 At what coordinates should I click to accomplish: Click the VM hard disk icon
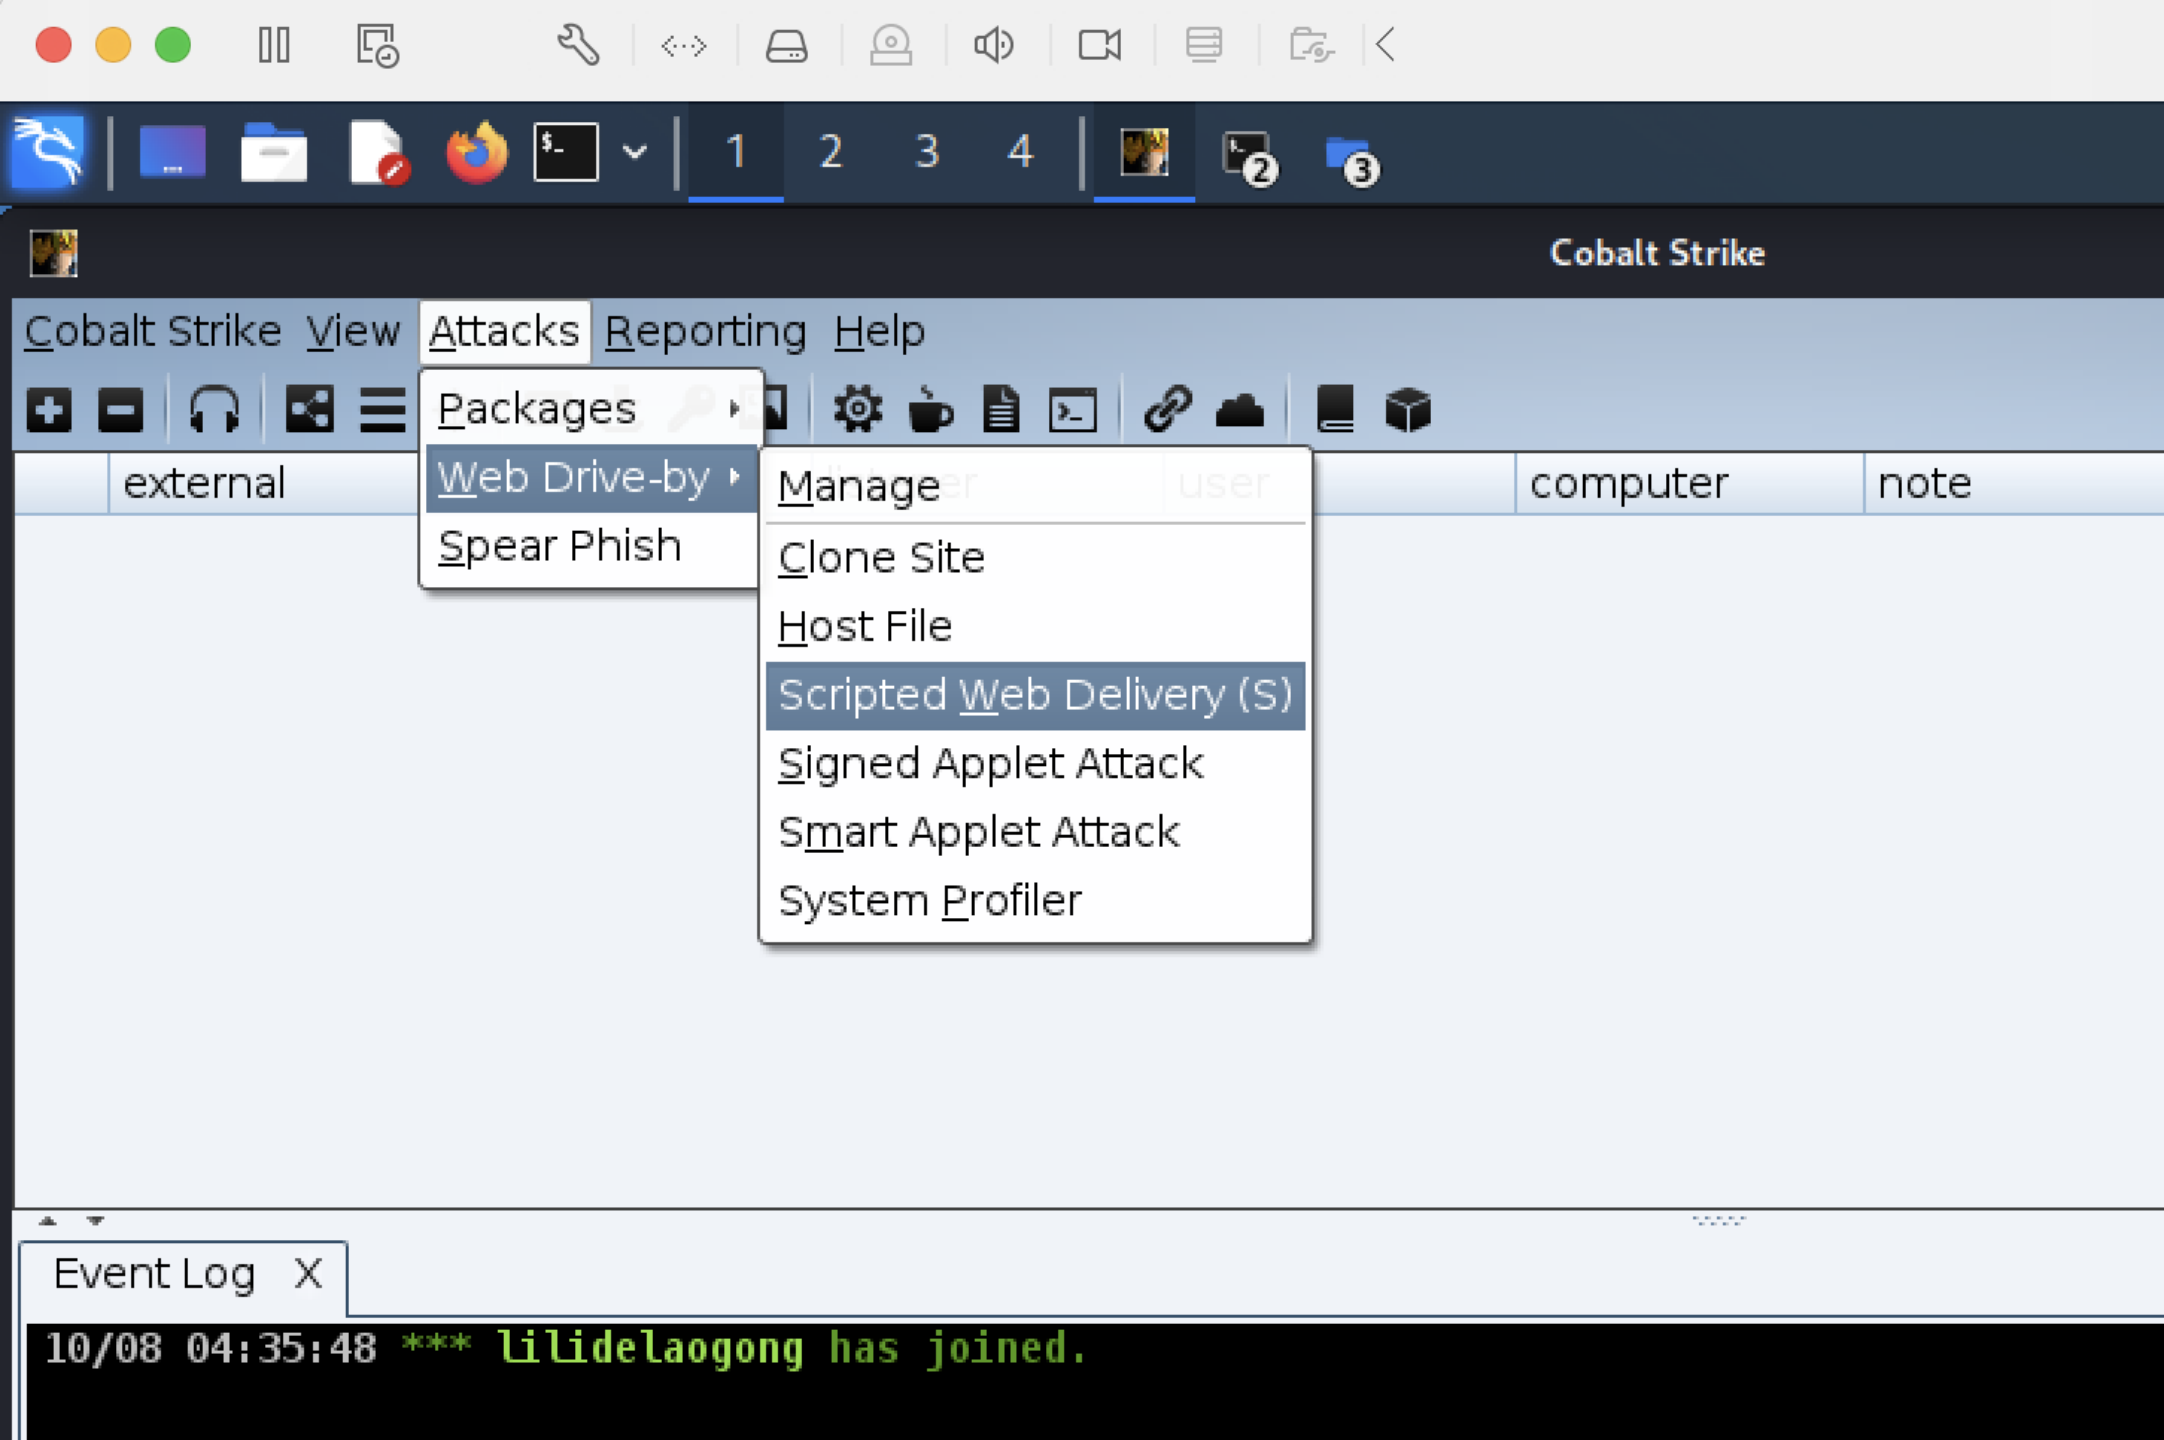coord(786,46)
